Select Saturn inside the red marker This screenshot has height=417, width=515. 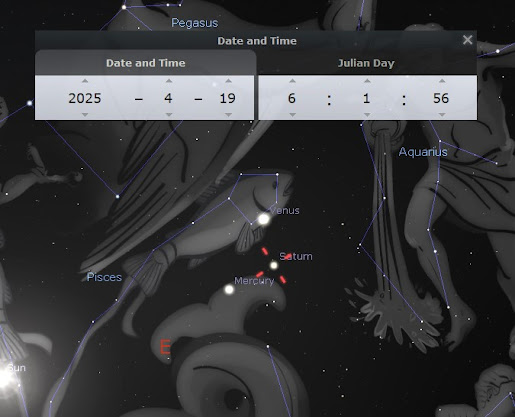pos(274,265)
